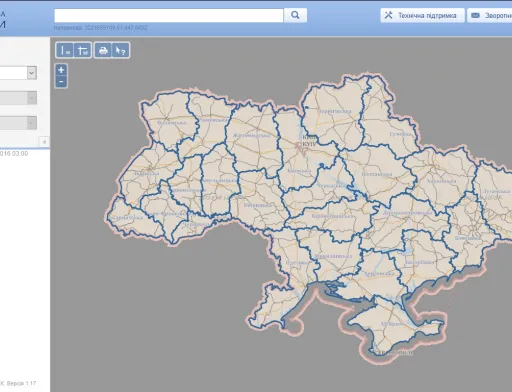This screenshot has height=392, width=512.
Task: Click the print map icon
Action: (103, 51)
